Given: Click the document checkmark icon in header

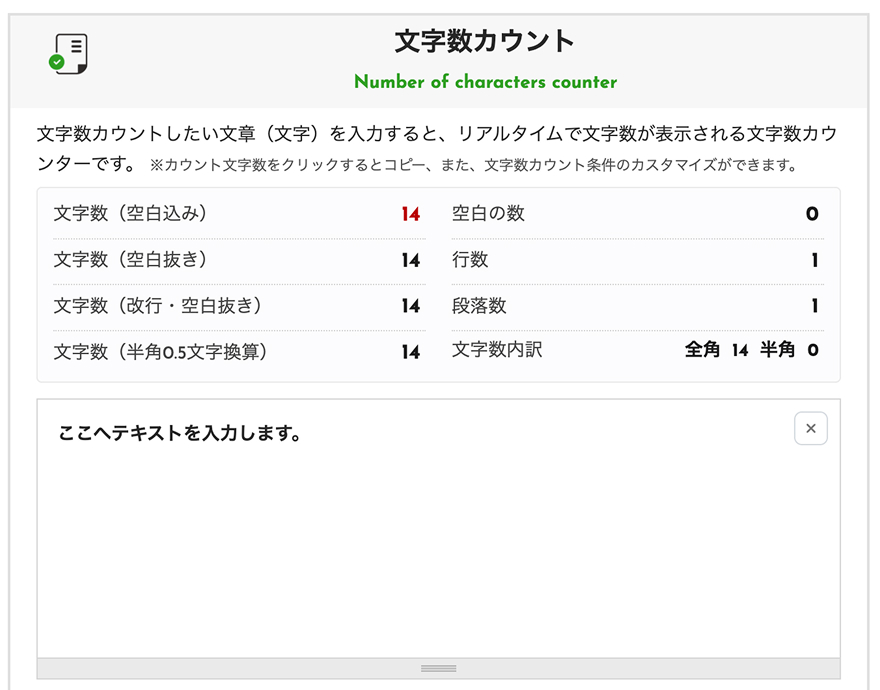Looking at the screenshot, I should click(x=68, y=54).
